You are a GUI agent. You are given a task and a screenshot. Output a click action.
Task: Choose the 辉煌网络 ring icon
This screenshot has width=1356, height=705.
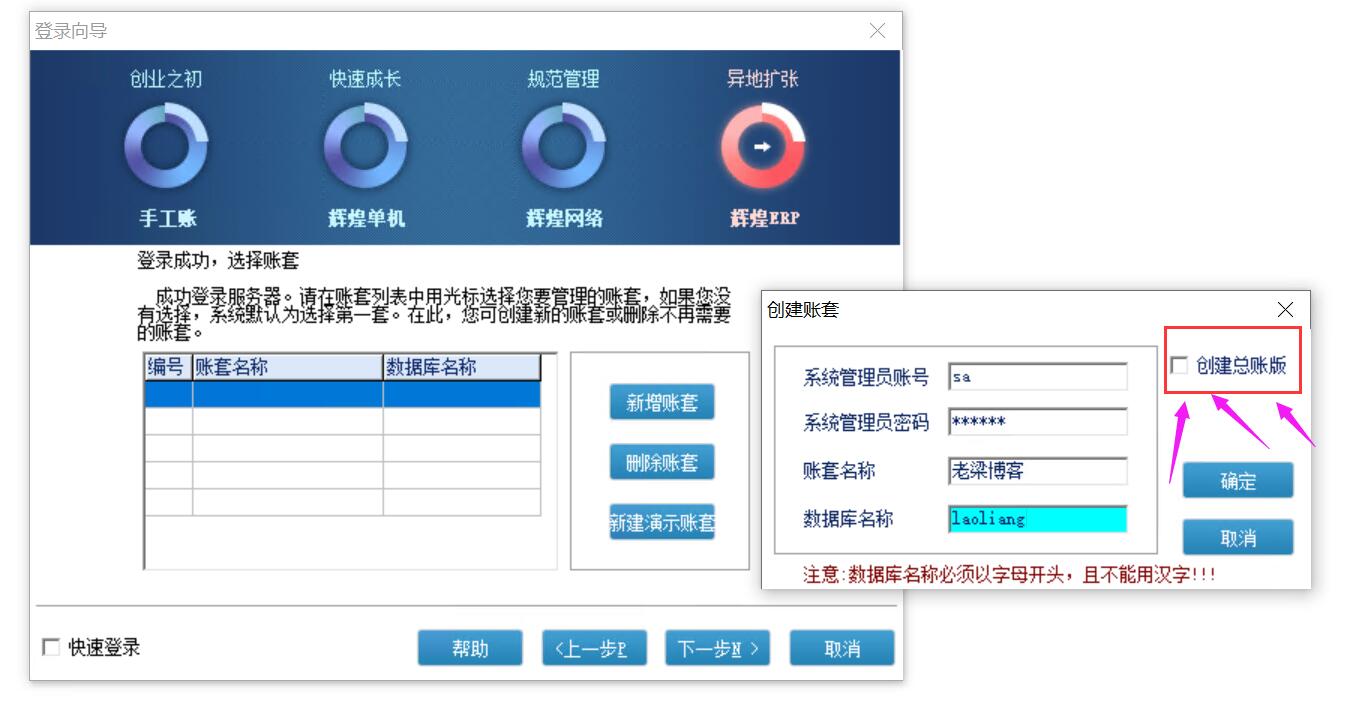coord(563,148)
